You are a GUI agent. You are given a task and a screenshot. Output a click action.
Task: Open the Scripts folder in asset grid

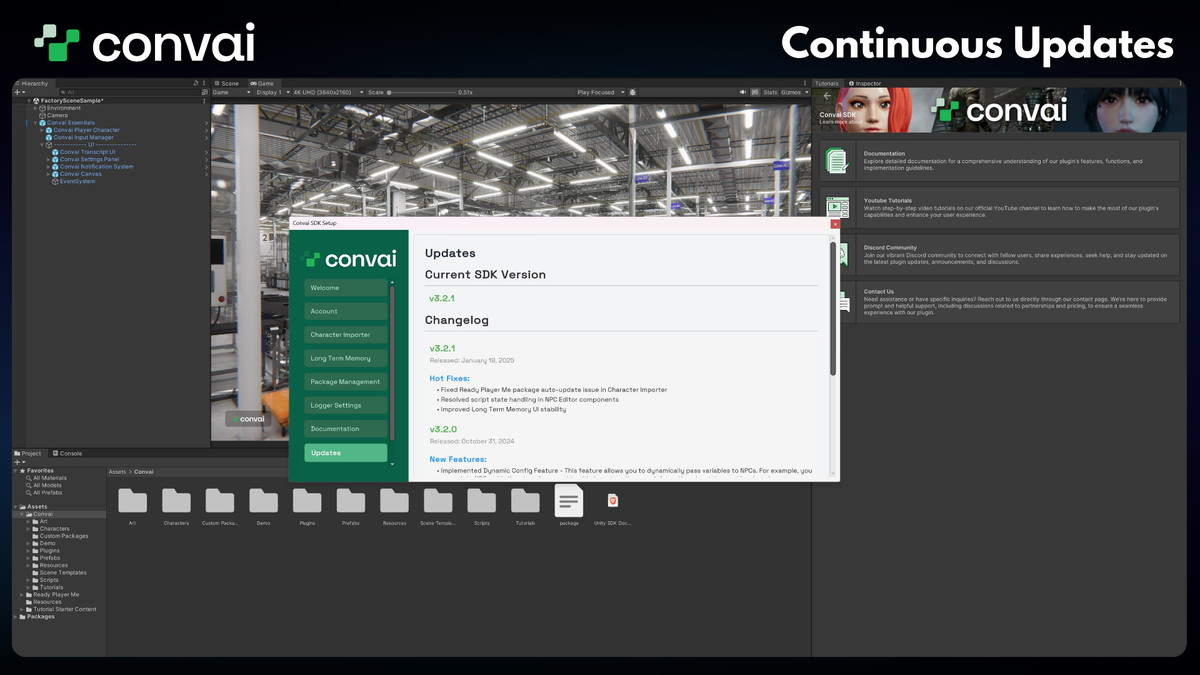(x=482, y=500)
